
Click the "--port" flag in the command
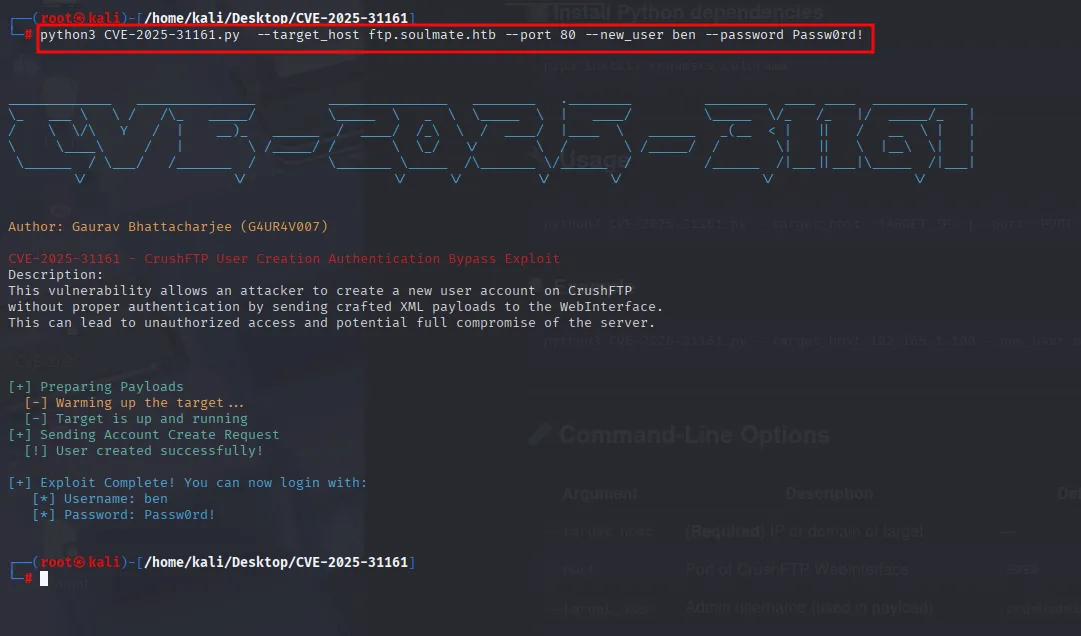click(x=529, y=34)
